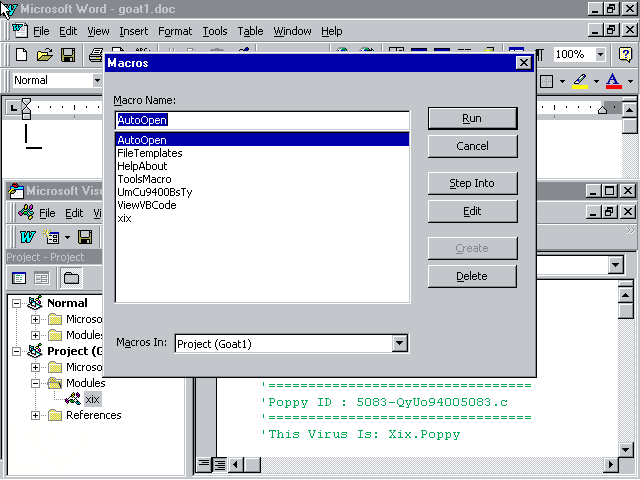Screen dimensions: 640x480
Task: Collapse the Modules folder under Project
Action: point(36,383)
